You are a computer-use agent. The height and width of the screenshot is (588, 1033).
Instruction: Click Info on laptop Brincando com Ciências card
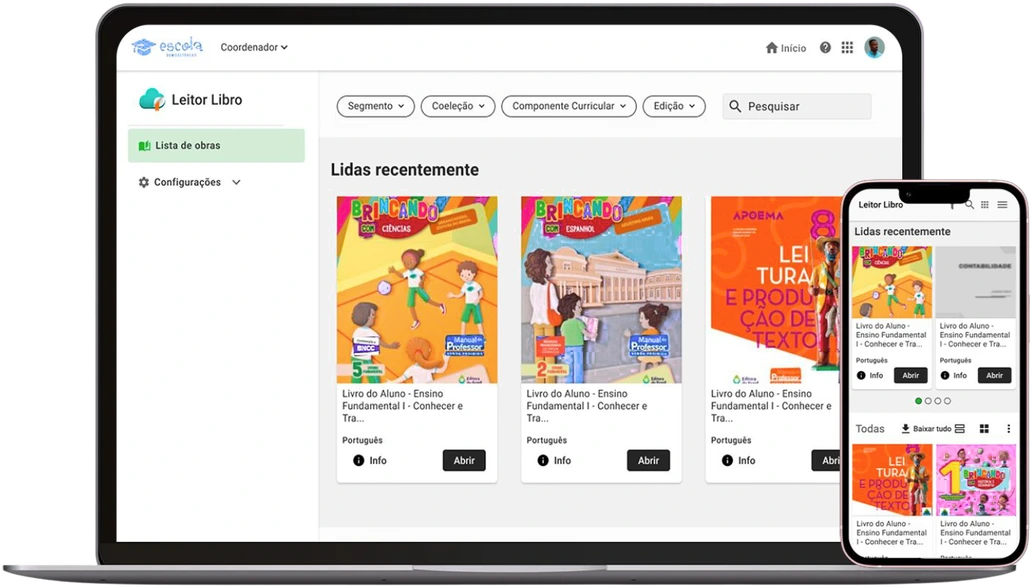coord(370,460)
